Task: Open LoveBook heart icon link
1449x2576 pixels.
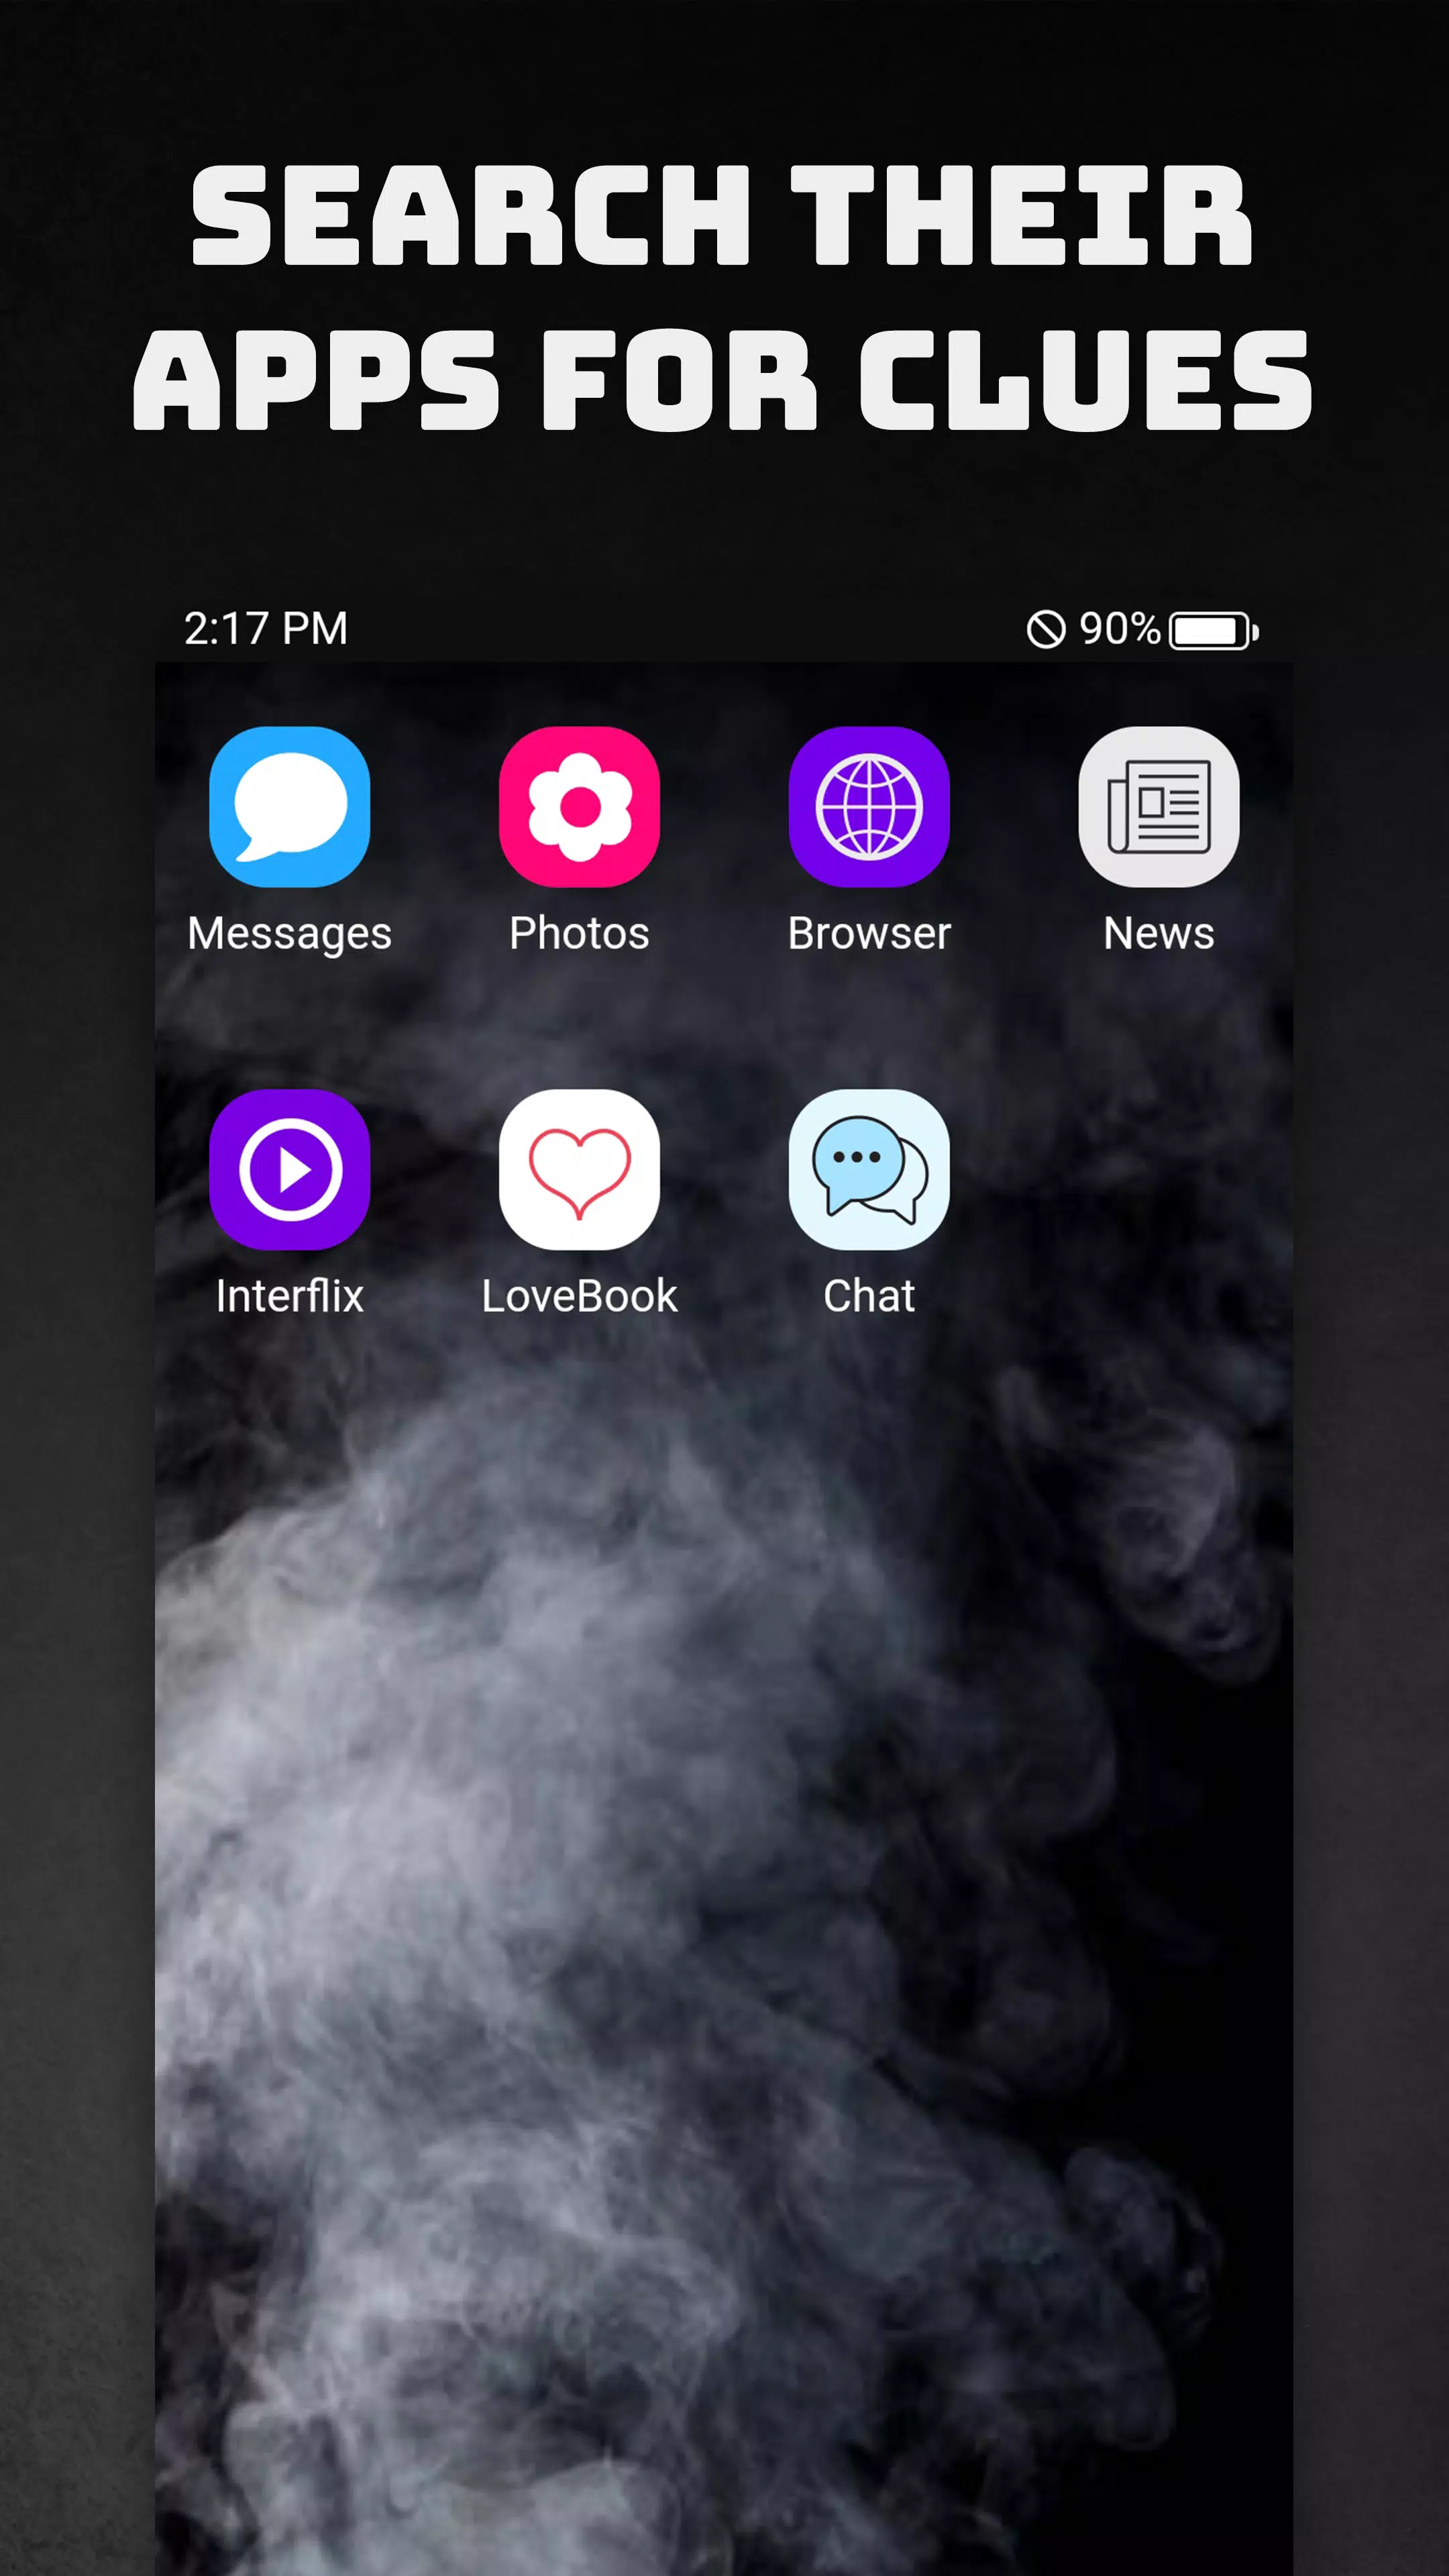Action: tap(578, 1169)
